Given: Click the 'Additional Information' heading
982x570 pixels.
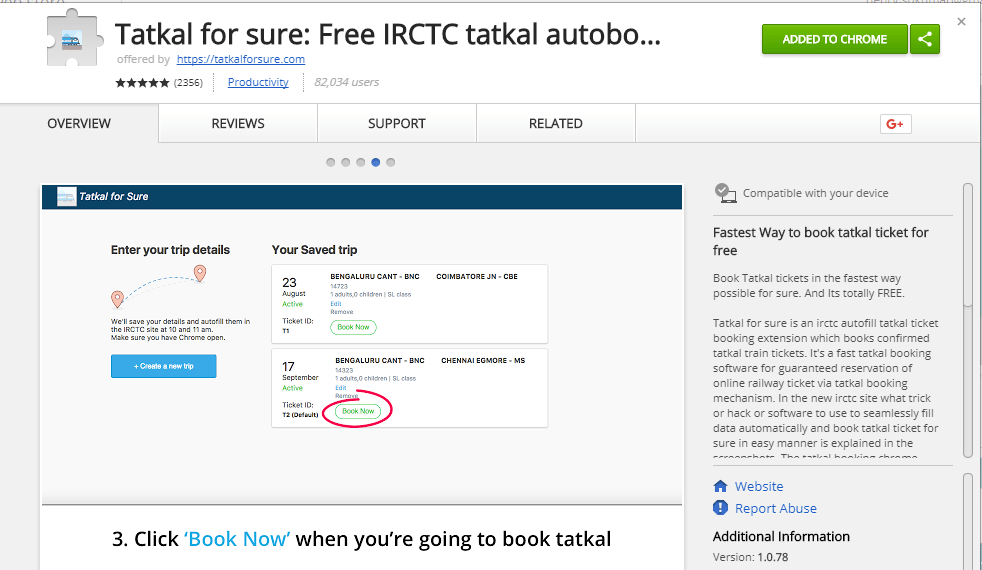Looking at the screenshot, I should (x=781, y=536).
